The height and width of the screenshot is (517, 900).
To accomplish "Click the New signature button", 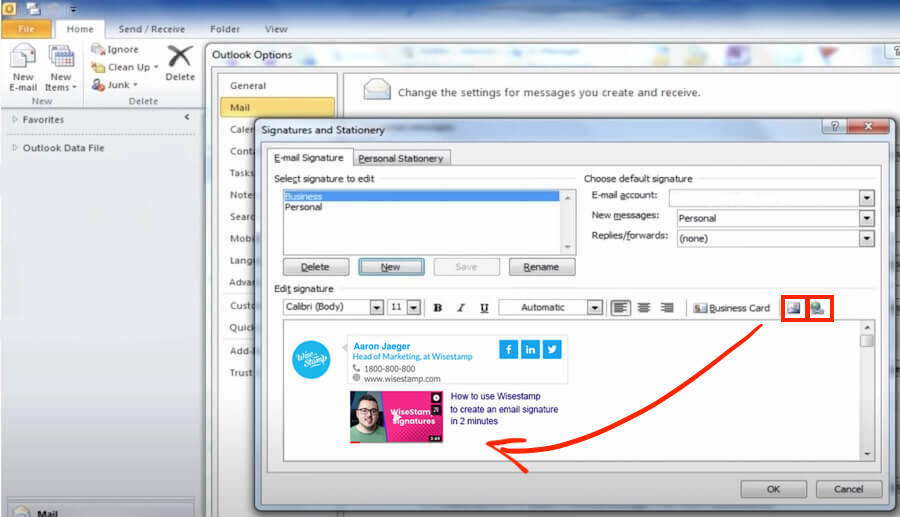I will pyautogui.click(x=391, y=267).
